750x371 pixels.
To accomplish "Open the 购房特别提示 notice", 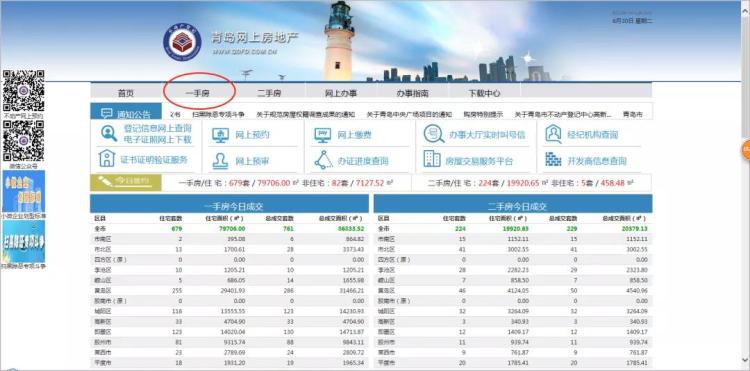I will tap(483, 115).
